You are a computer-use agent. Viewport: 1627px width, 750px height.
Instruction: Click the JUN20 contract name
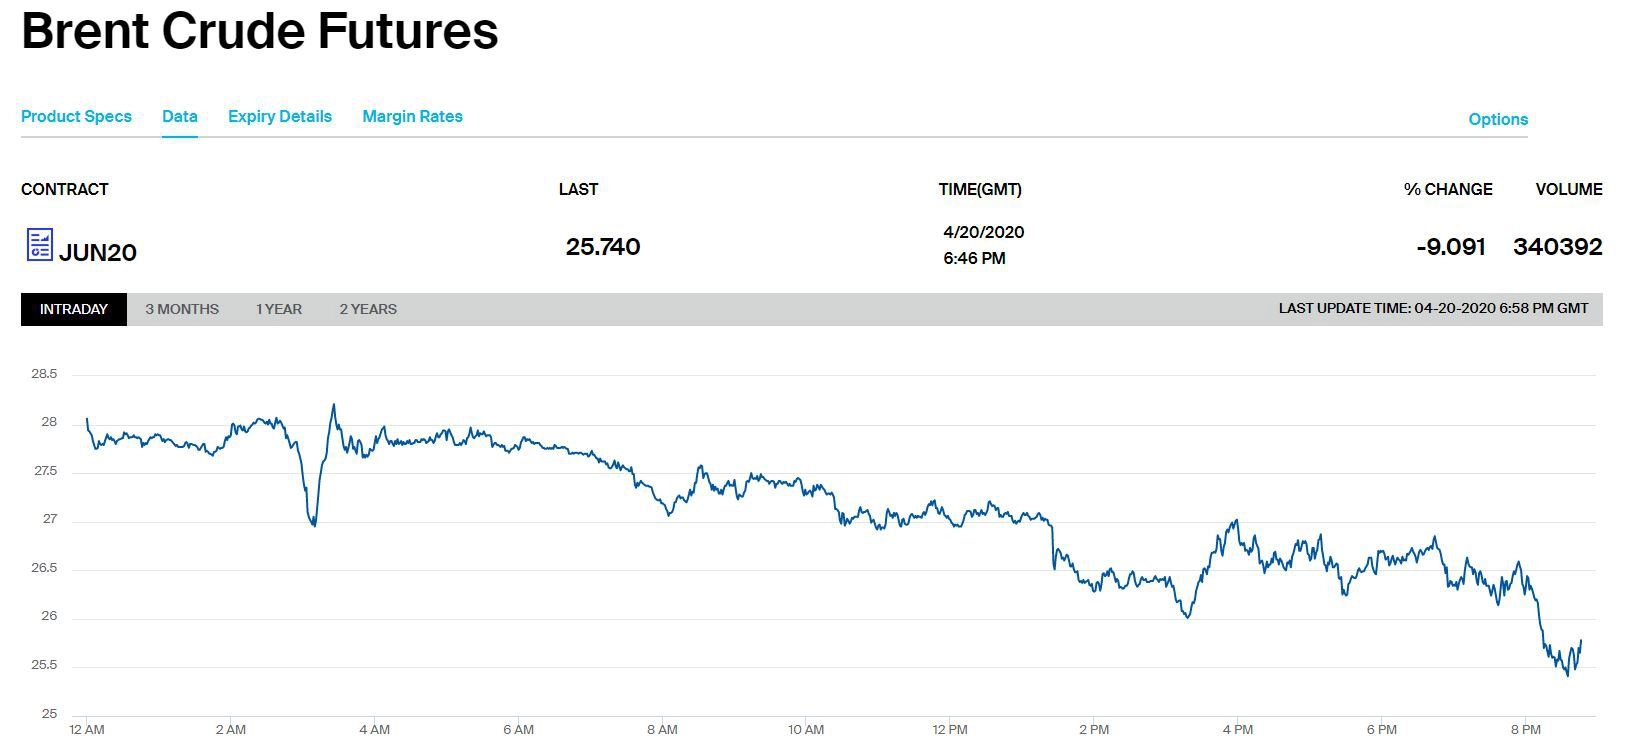[x=98, y=252]
